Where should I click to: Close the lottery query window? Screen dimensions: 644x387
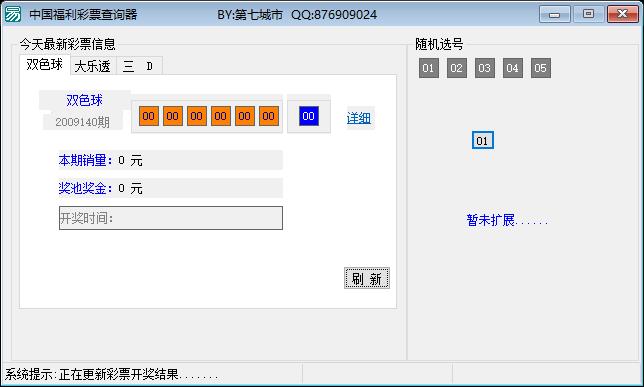click(x=622, y=14)
